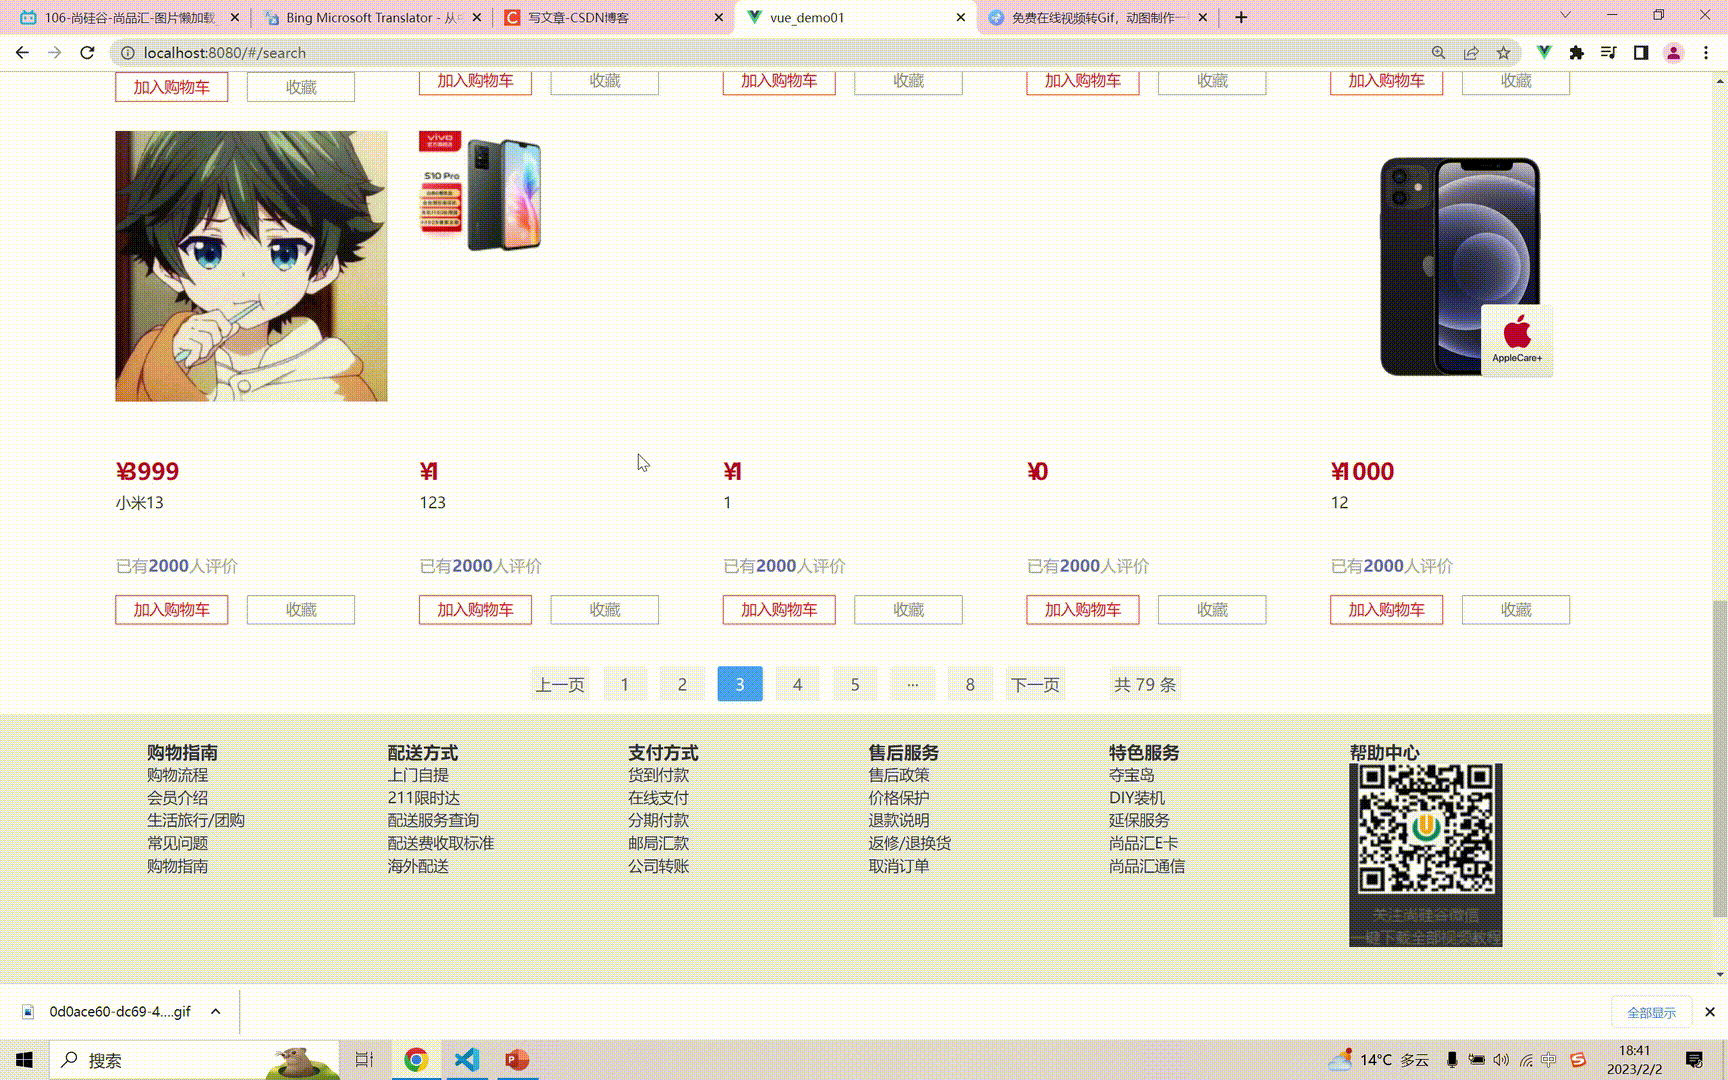Show all downloads with 全部显示
The height and width of the screenshot is (1080, 1728).
click(1651, 1012)
